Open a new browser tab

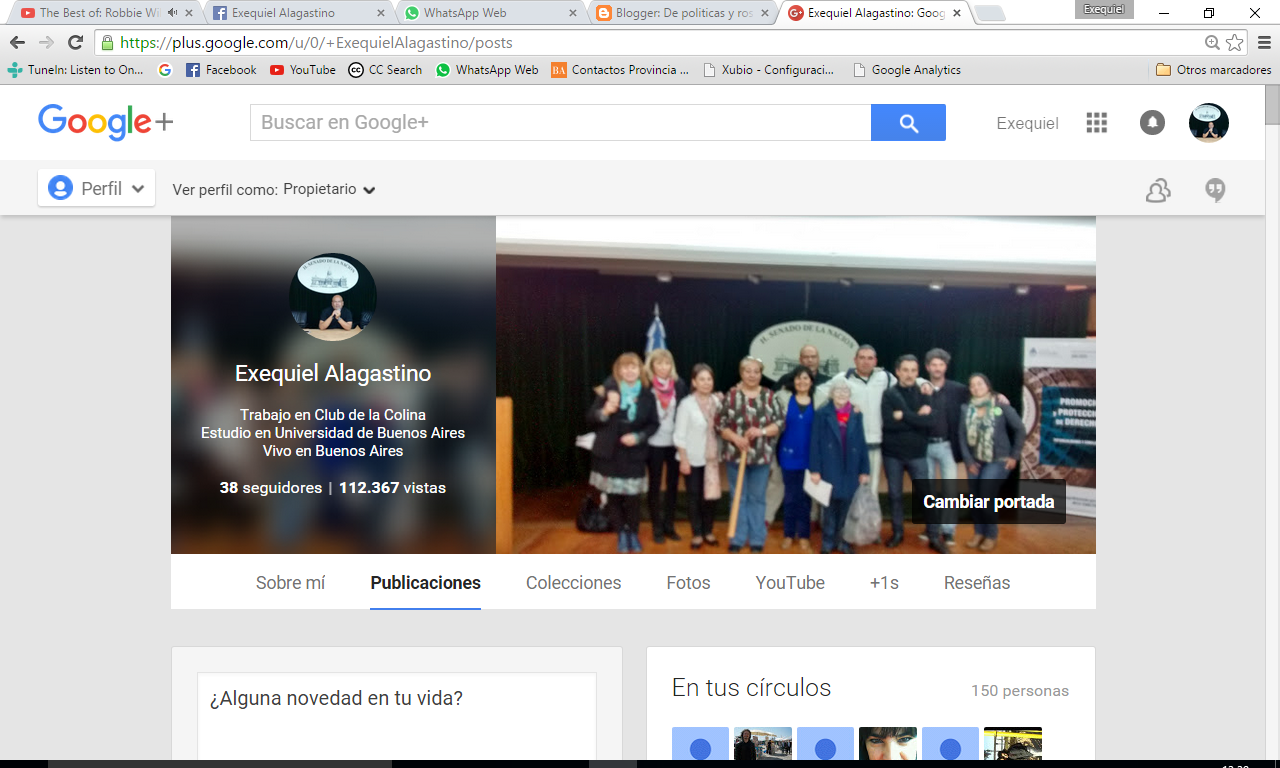pyautogui.click(x=989, y=13)
